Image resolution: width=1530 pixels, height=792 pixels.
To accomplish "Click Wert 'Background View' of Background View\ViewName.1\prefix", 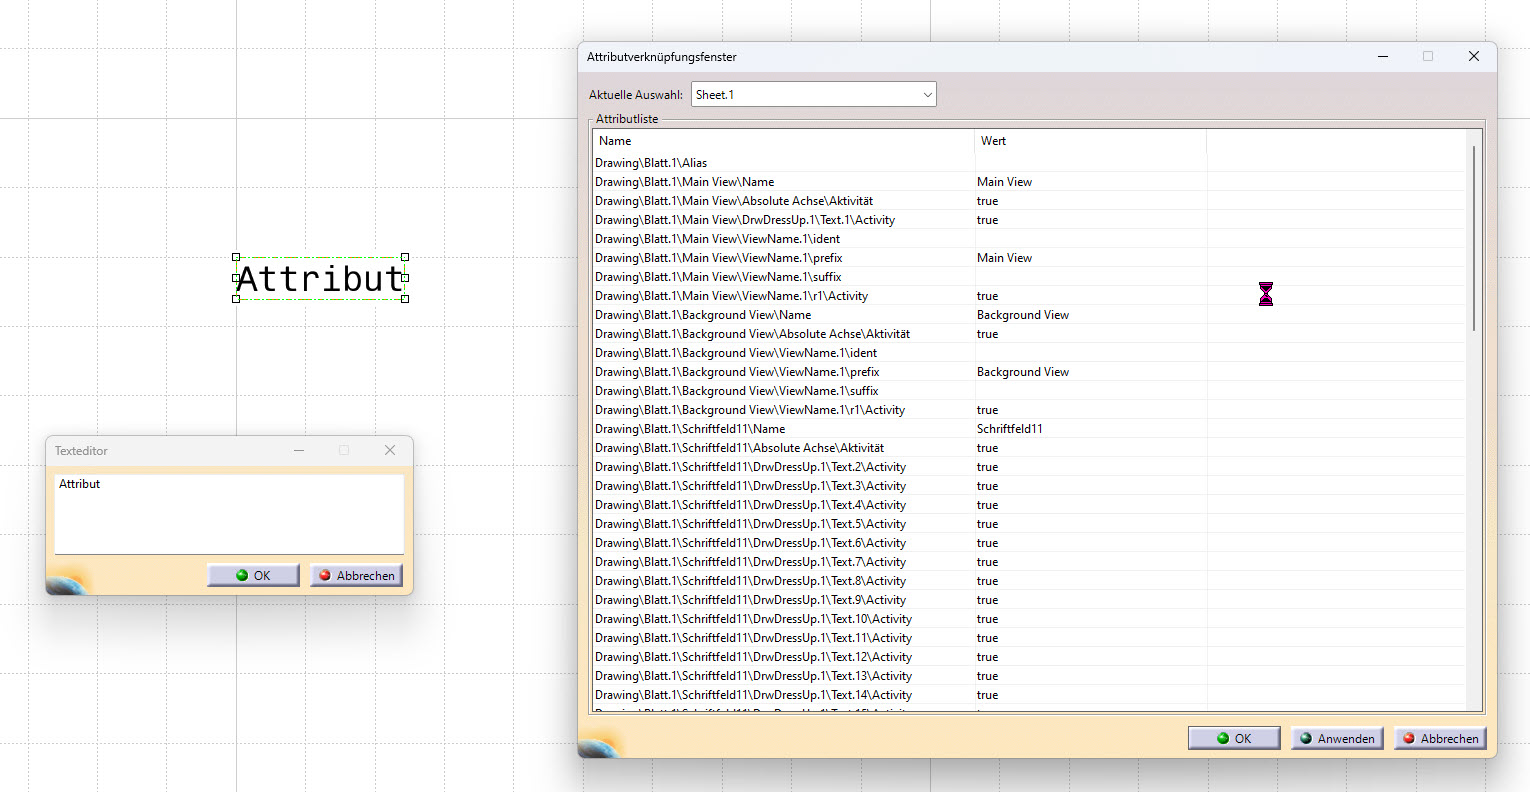I will 1023,372.
